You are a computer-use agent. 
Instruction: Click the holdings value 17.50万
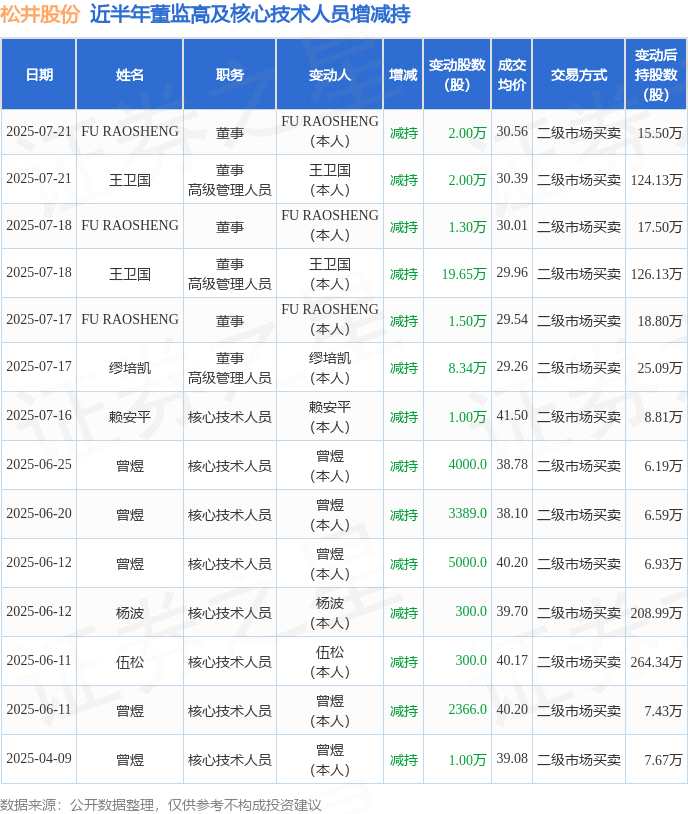tap(659, 227)
